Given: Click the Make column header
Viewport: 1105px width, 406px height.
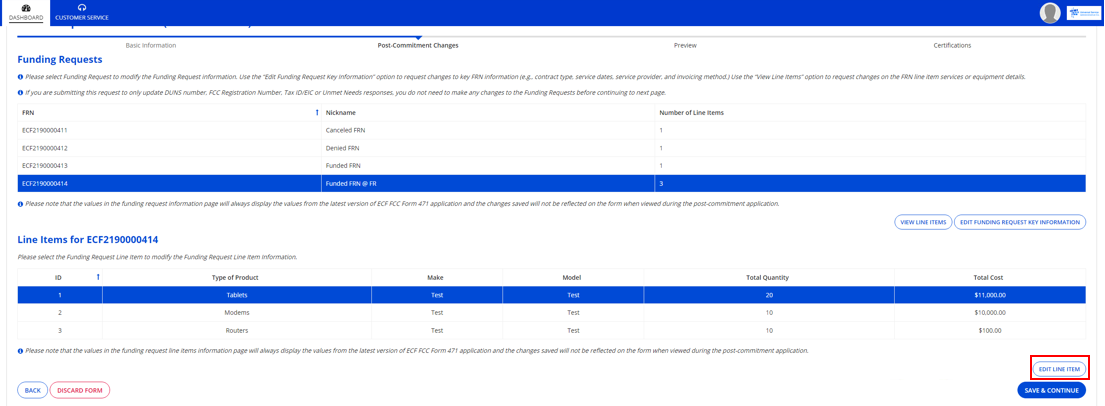Looking at the screenshot, I should pos(436,278).
